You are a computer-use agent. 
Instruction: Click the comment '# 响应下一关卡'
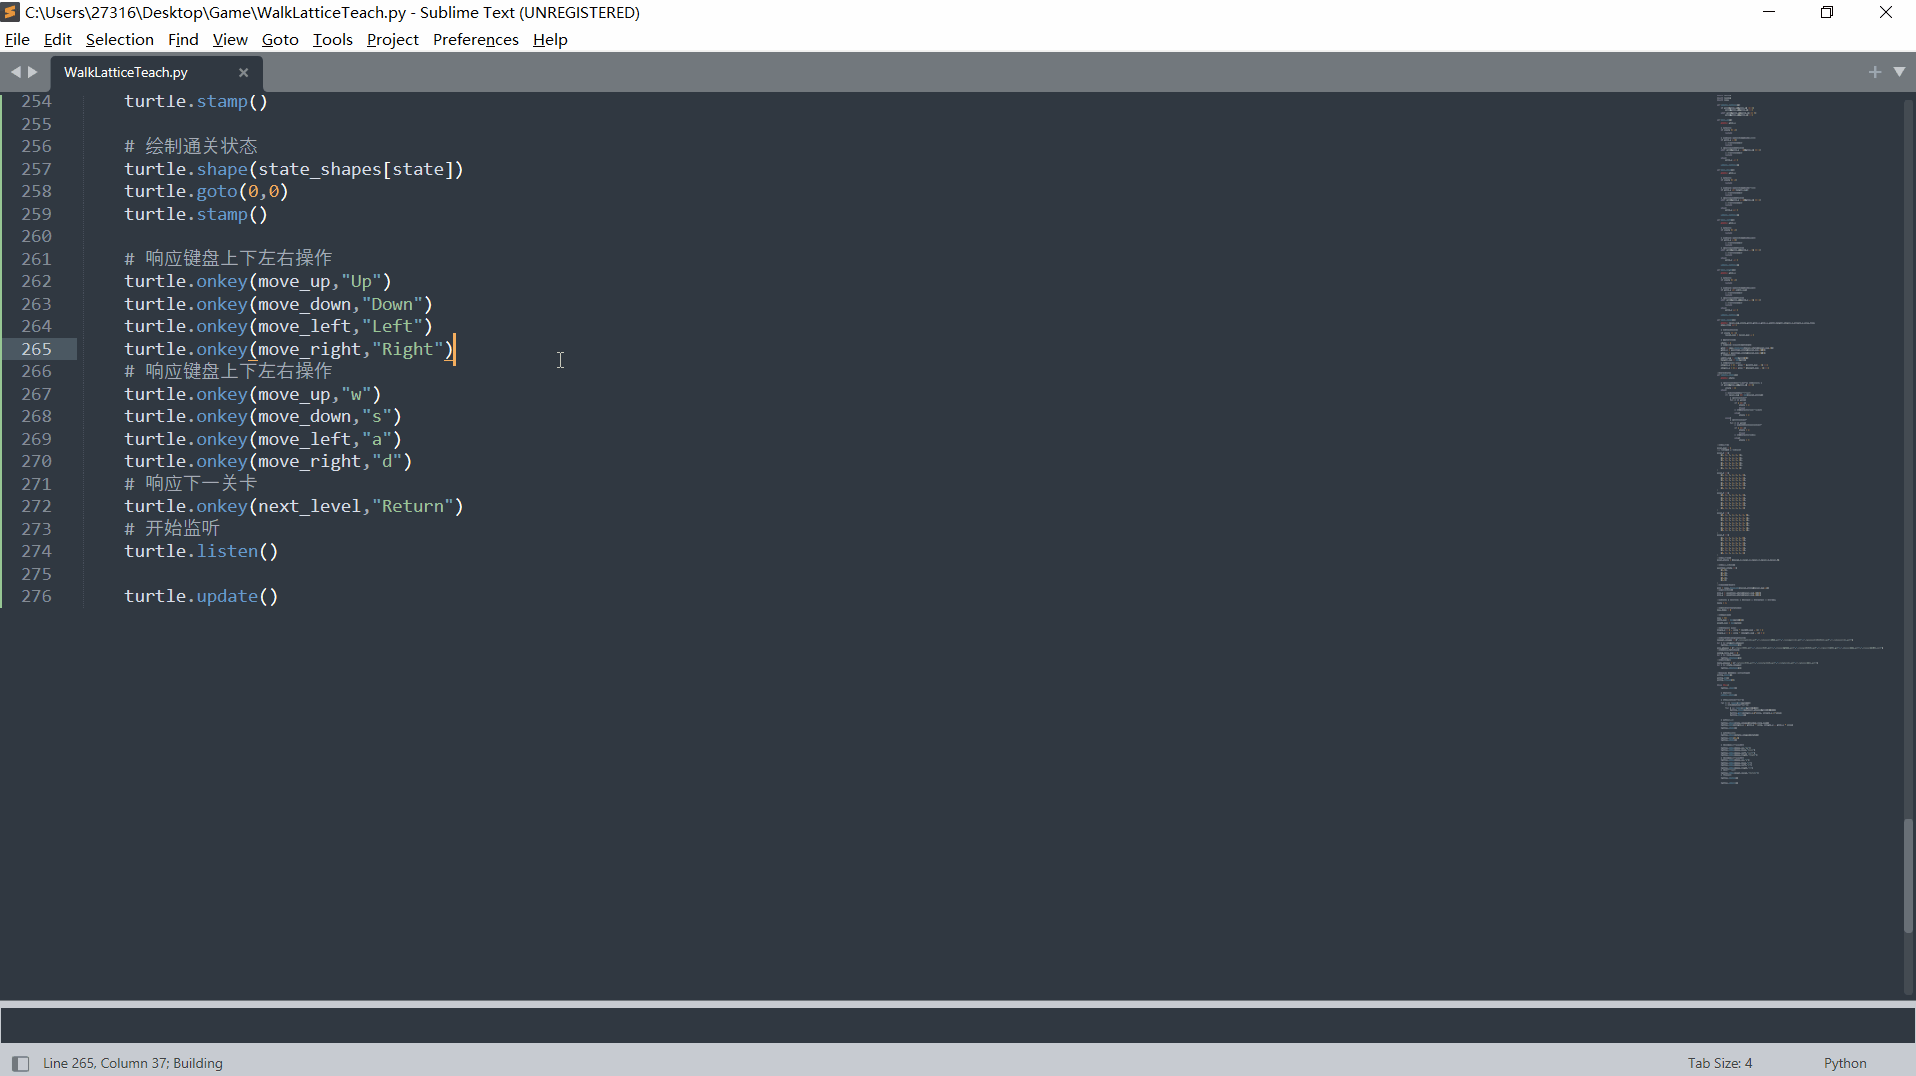[x=191, y=484]
